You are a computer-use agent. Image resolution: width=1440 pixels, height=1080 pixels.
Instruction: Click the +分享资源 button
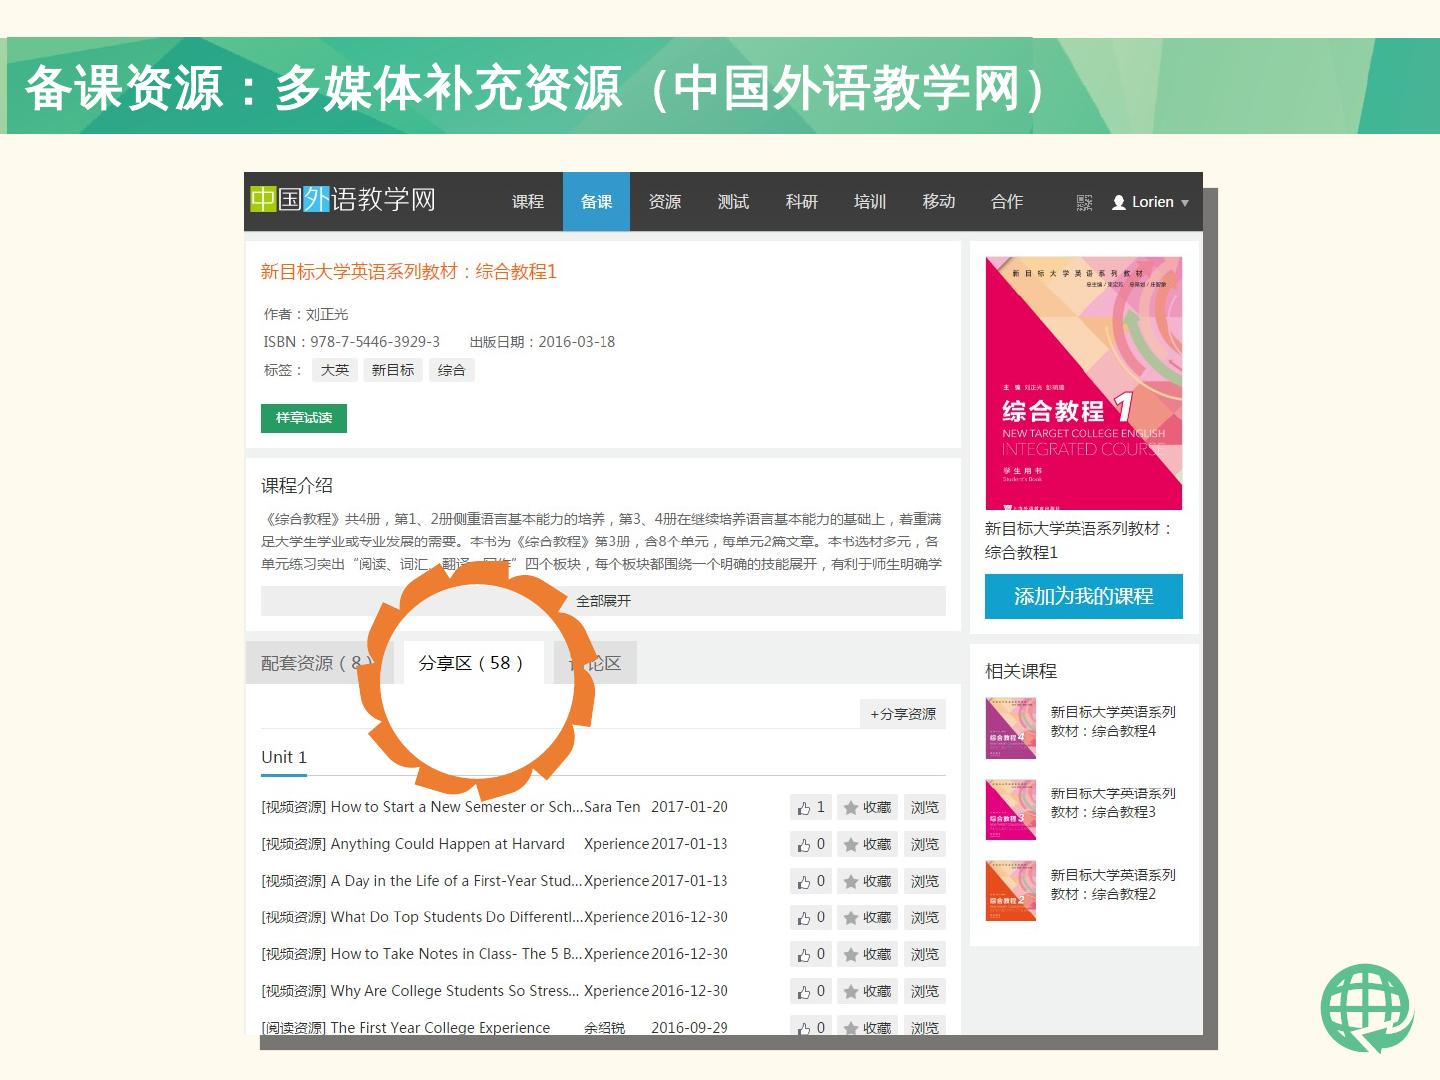(x=903, y=714)
